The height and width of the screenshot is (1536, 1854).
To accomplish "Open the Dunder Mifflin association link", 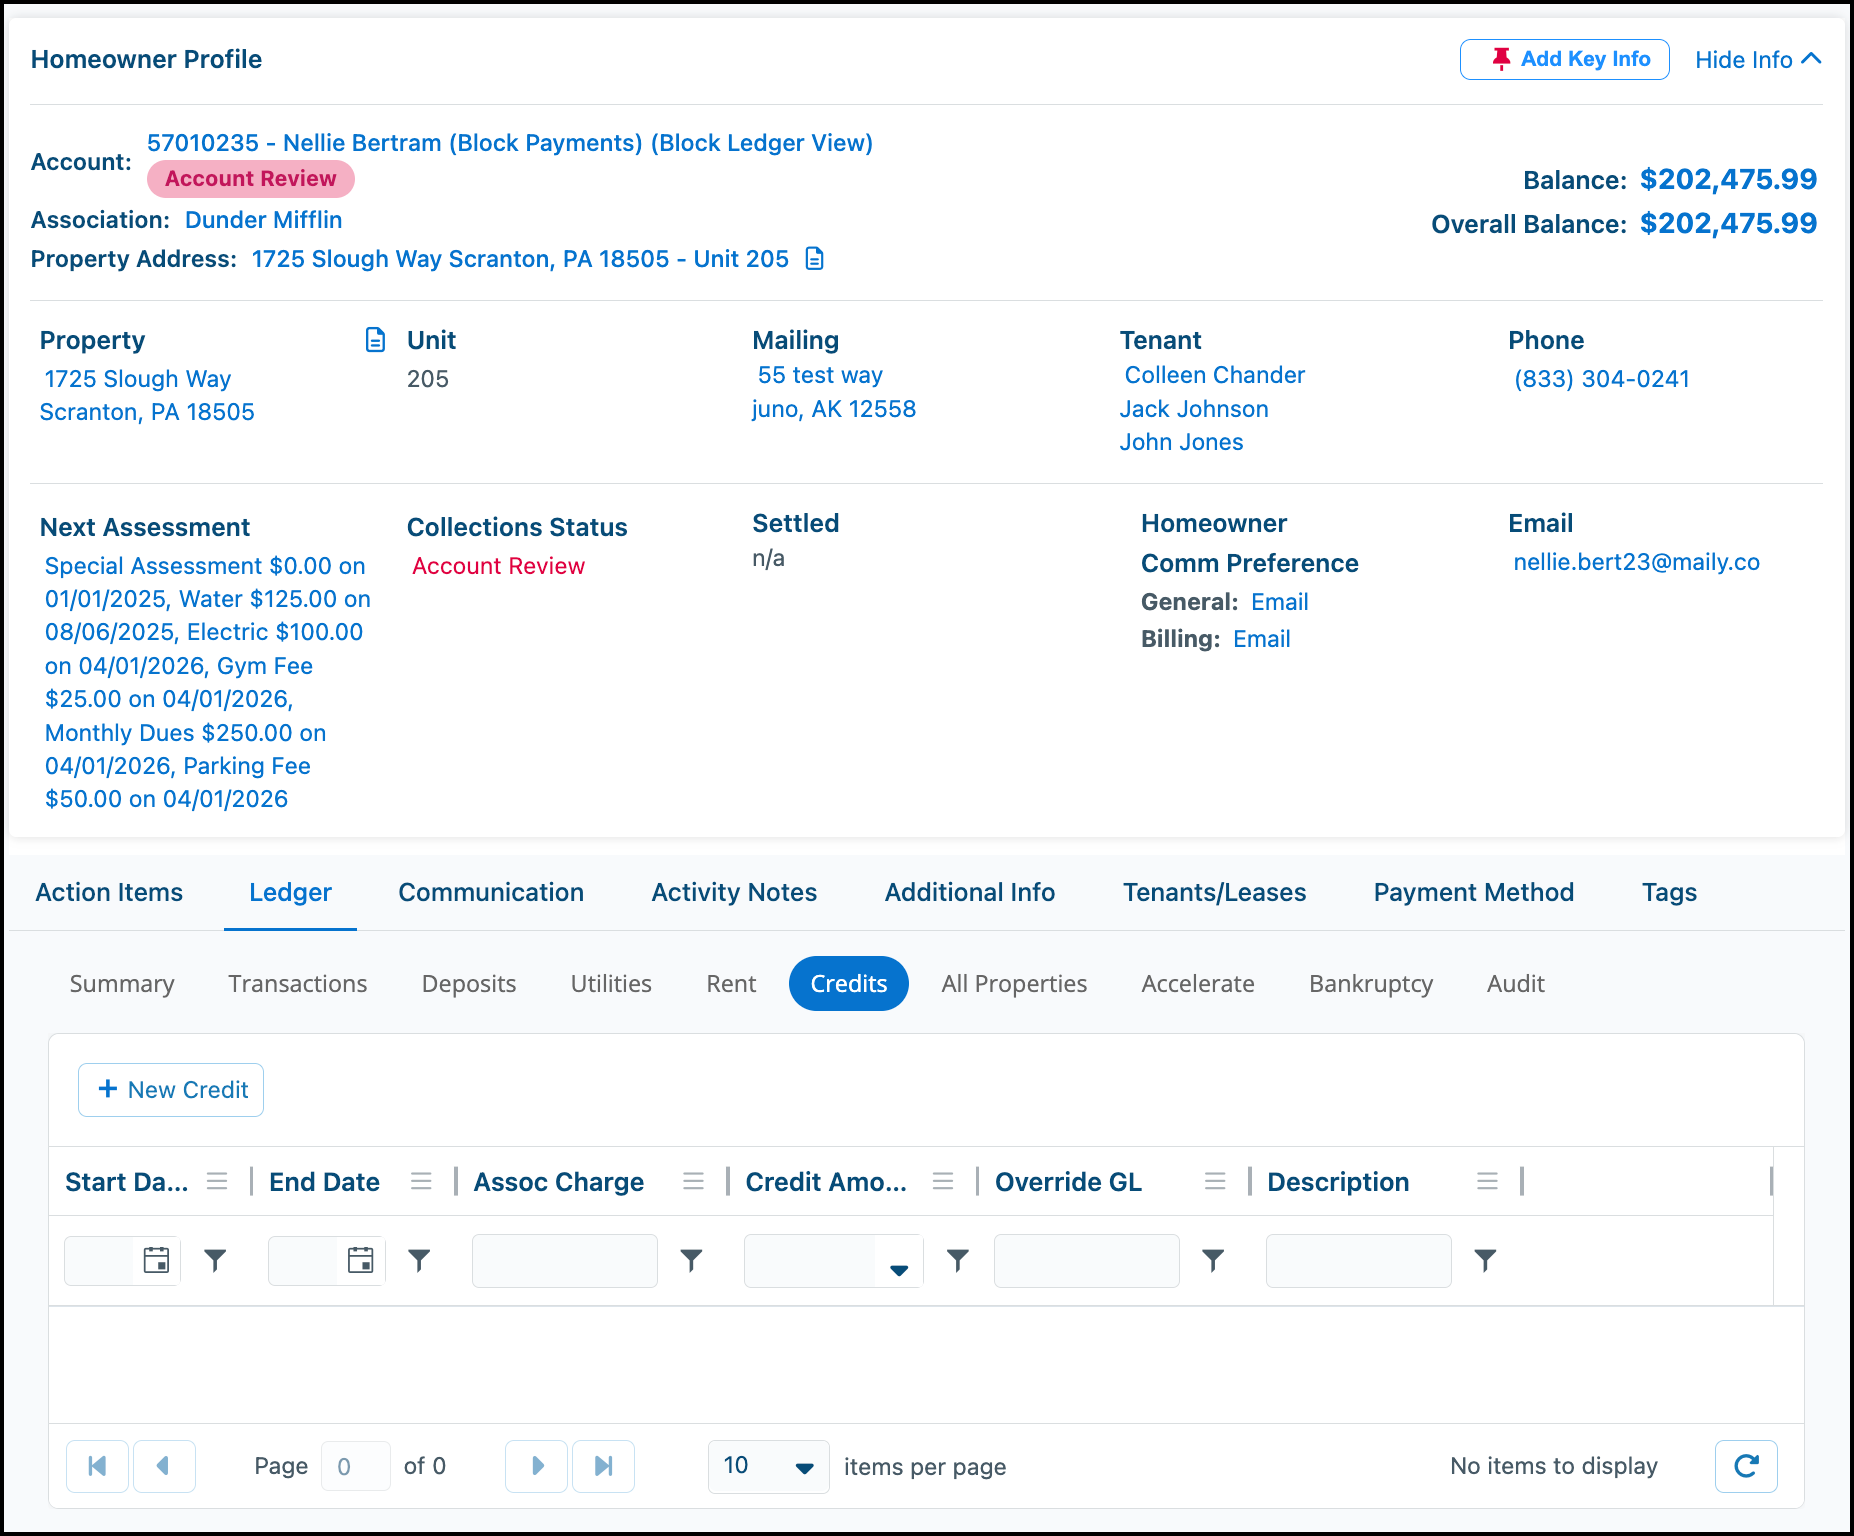I will click(264, 220).
